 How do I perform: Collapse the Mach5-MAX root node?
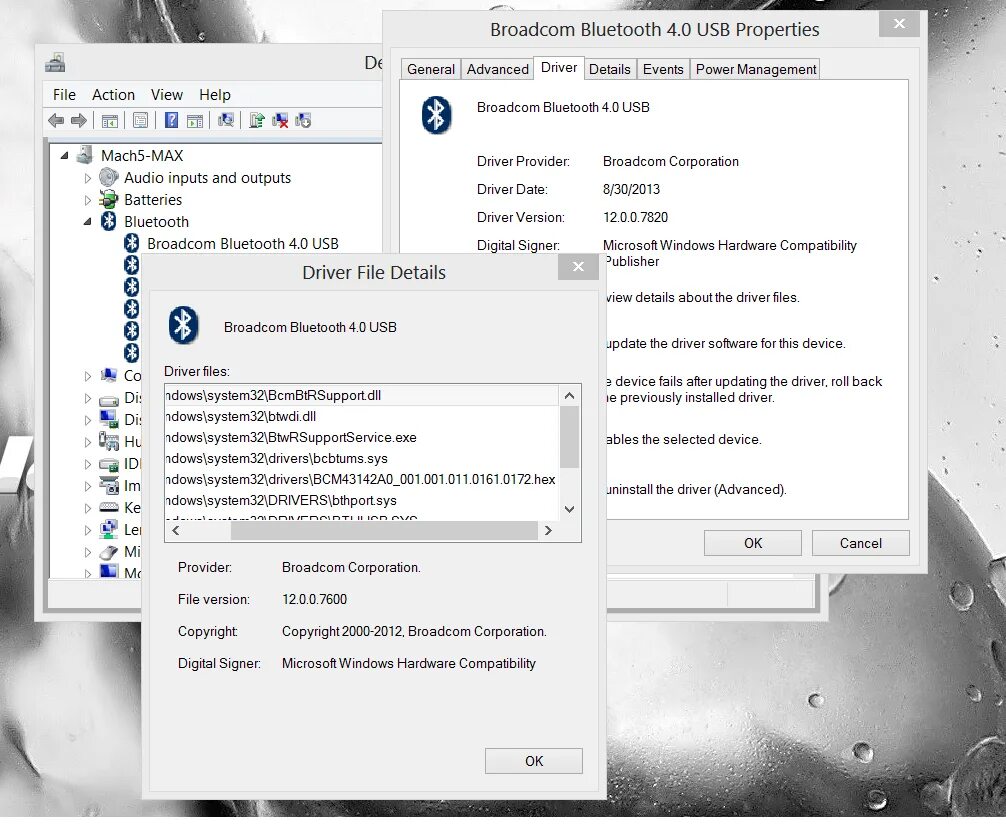(64, 155)
